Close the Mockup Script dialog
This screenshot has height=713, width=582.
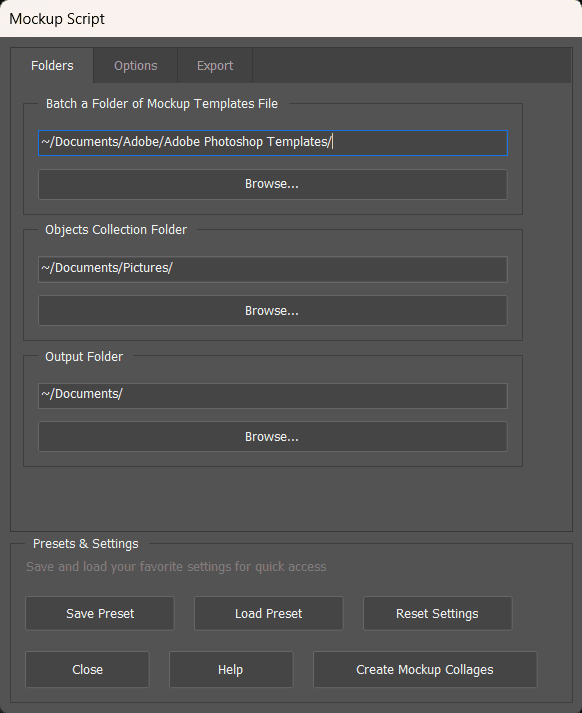tap(87, 669)
